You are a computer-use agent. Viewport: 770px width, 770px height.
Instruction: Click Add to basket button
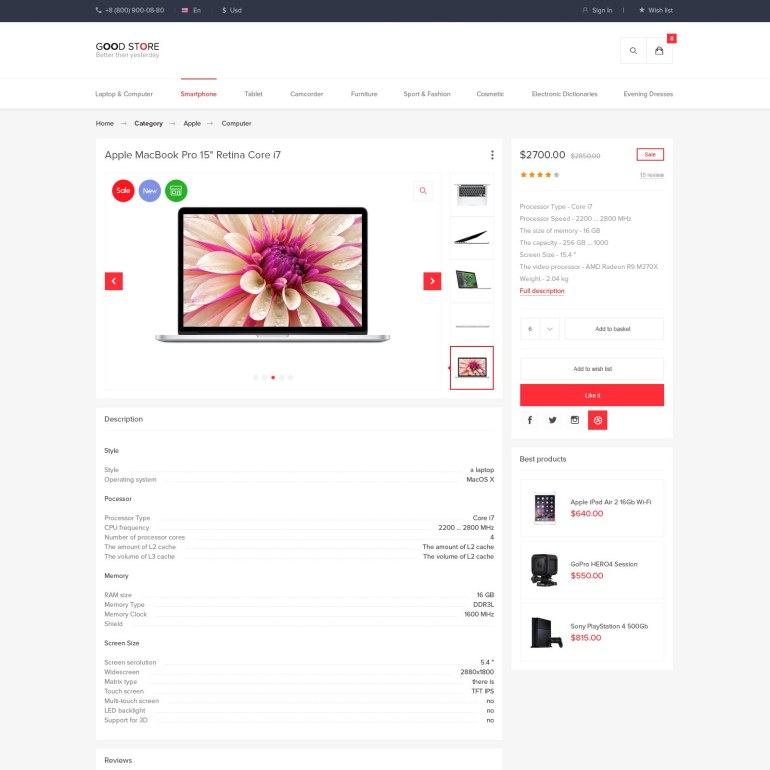coord(614,329)
